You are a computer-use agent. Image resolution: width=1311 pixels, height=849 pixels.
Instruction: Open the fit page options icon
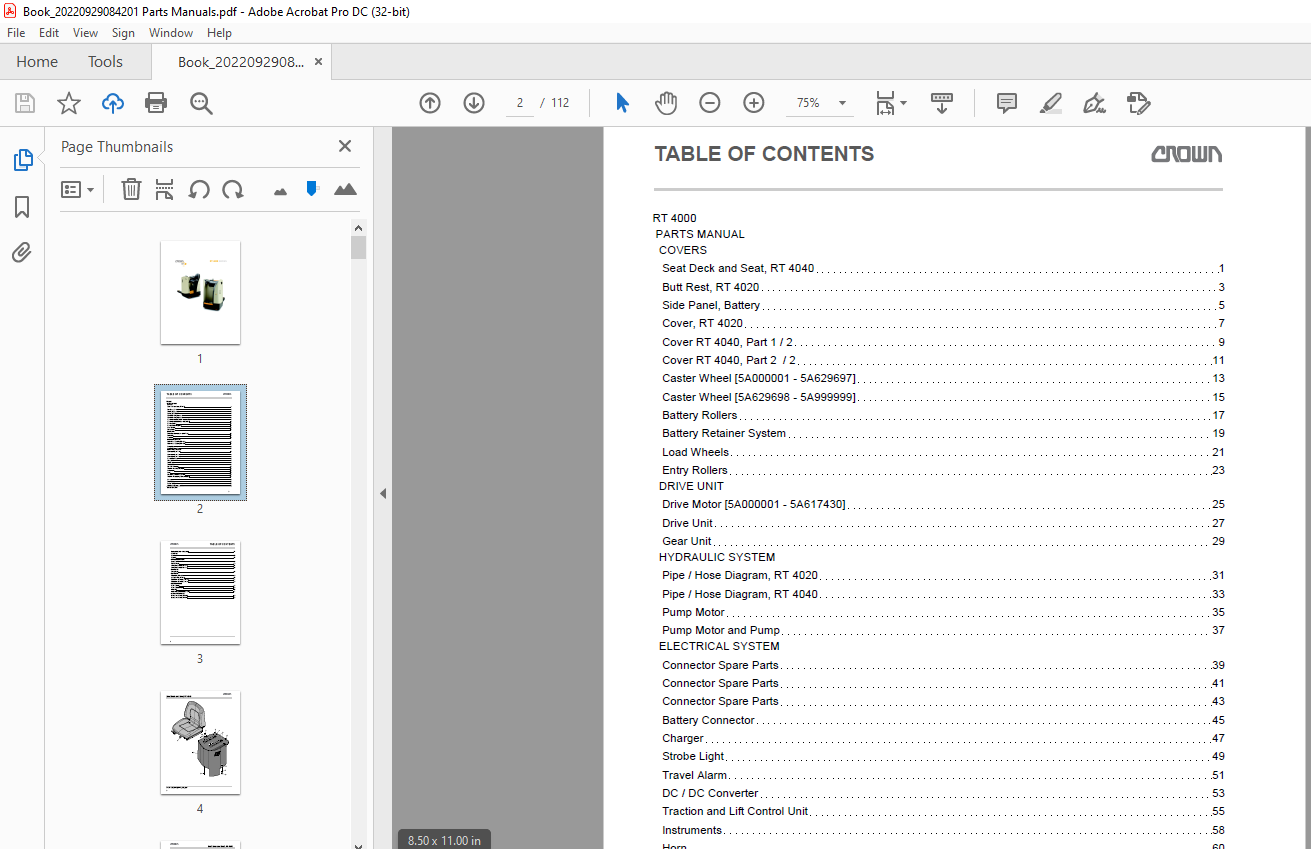(890, 103)
